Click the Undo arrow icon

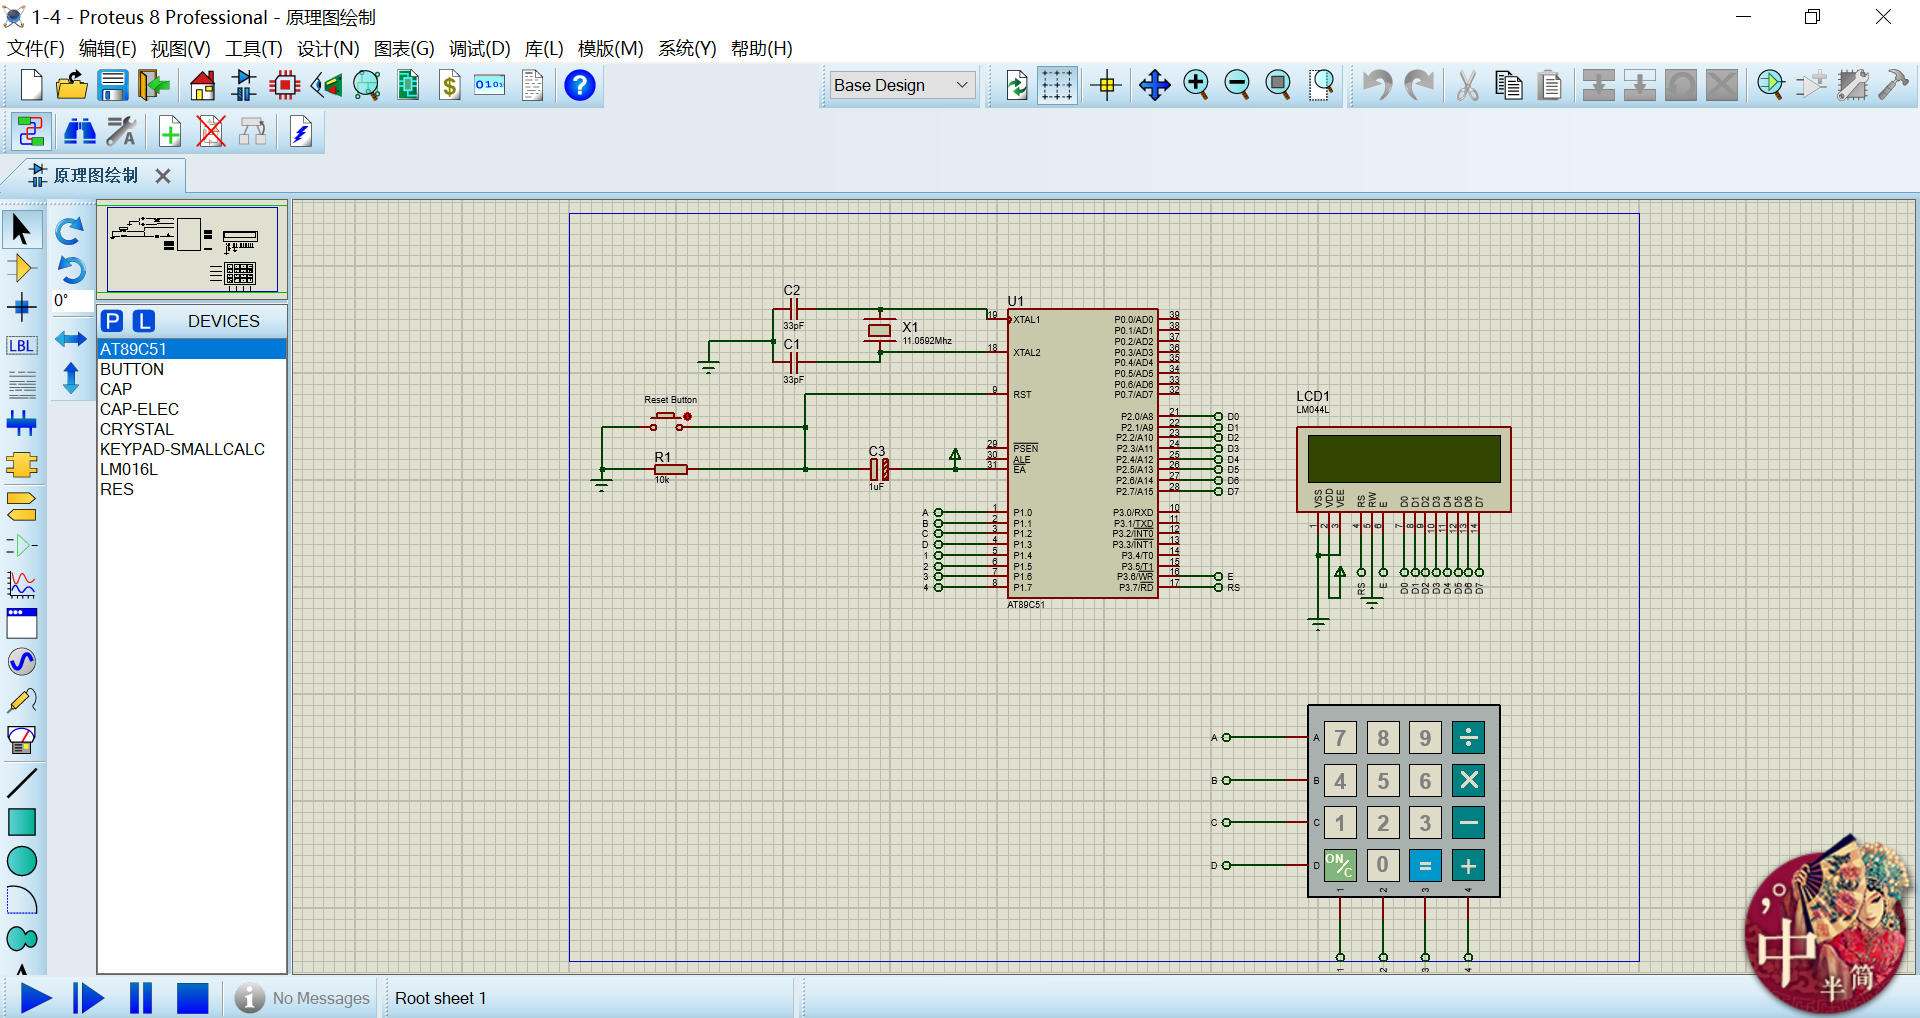(x=1377, y=86)
